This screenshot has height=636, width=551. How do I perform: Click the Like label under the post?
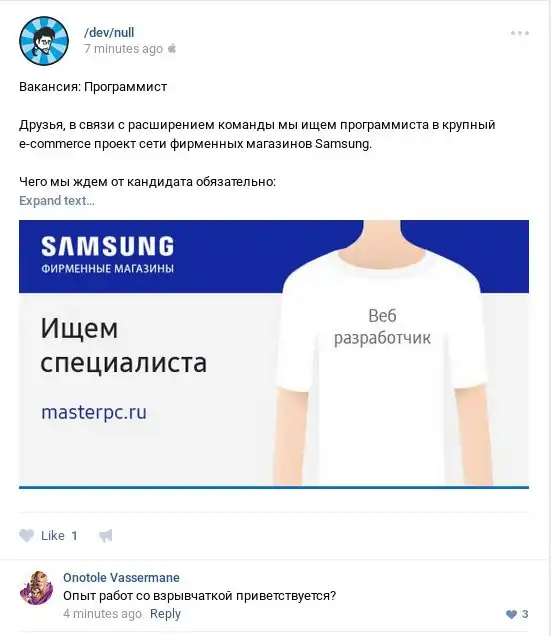[x=53, y=536]
